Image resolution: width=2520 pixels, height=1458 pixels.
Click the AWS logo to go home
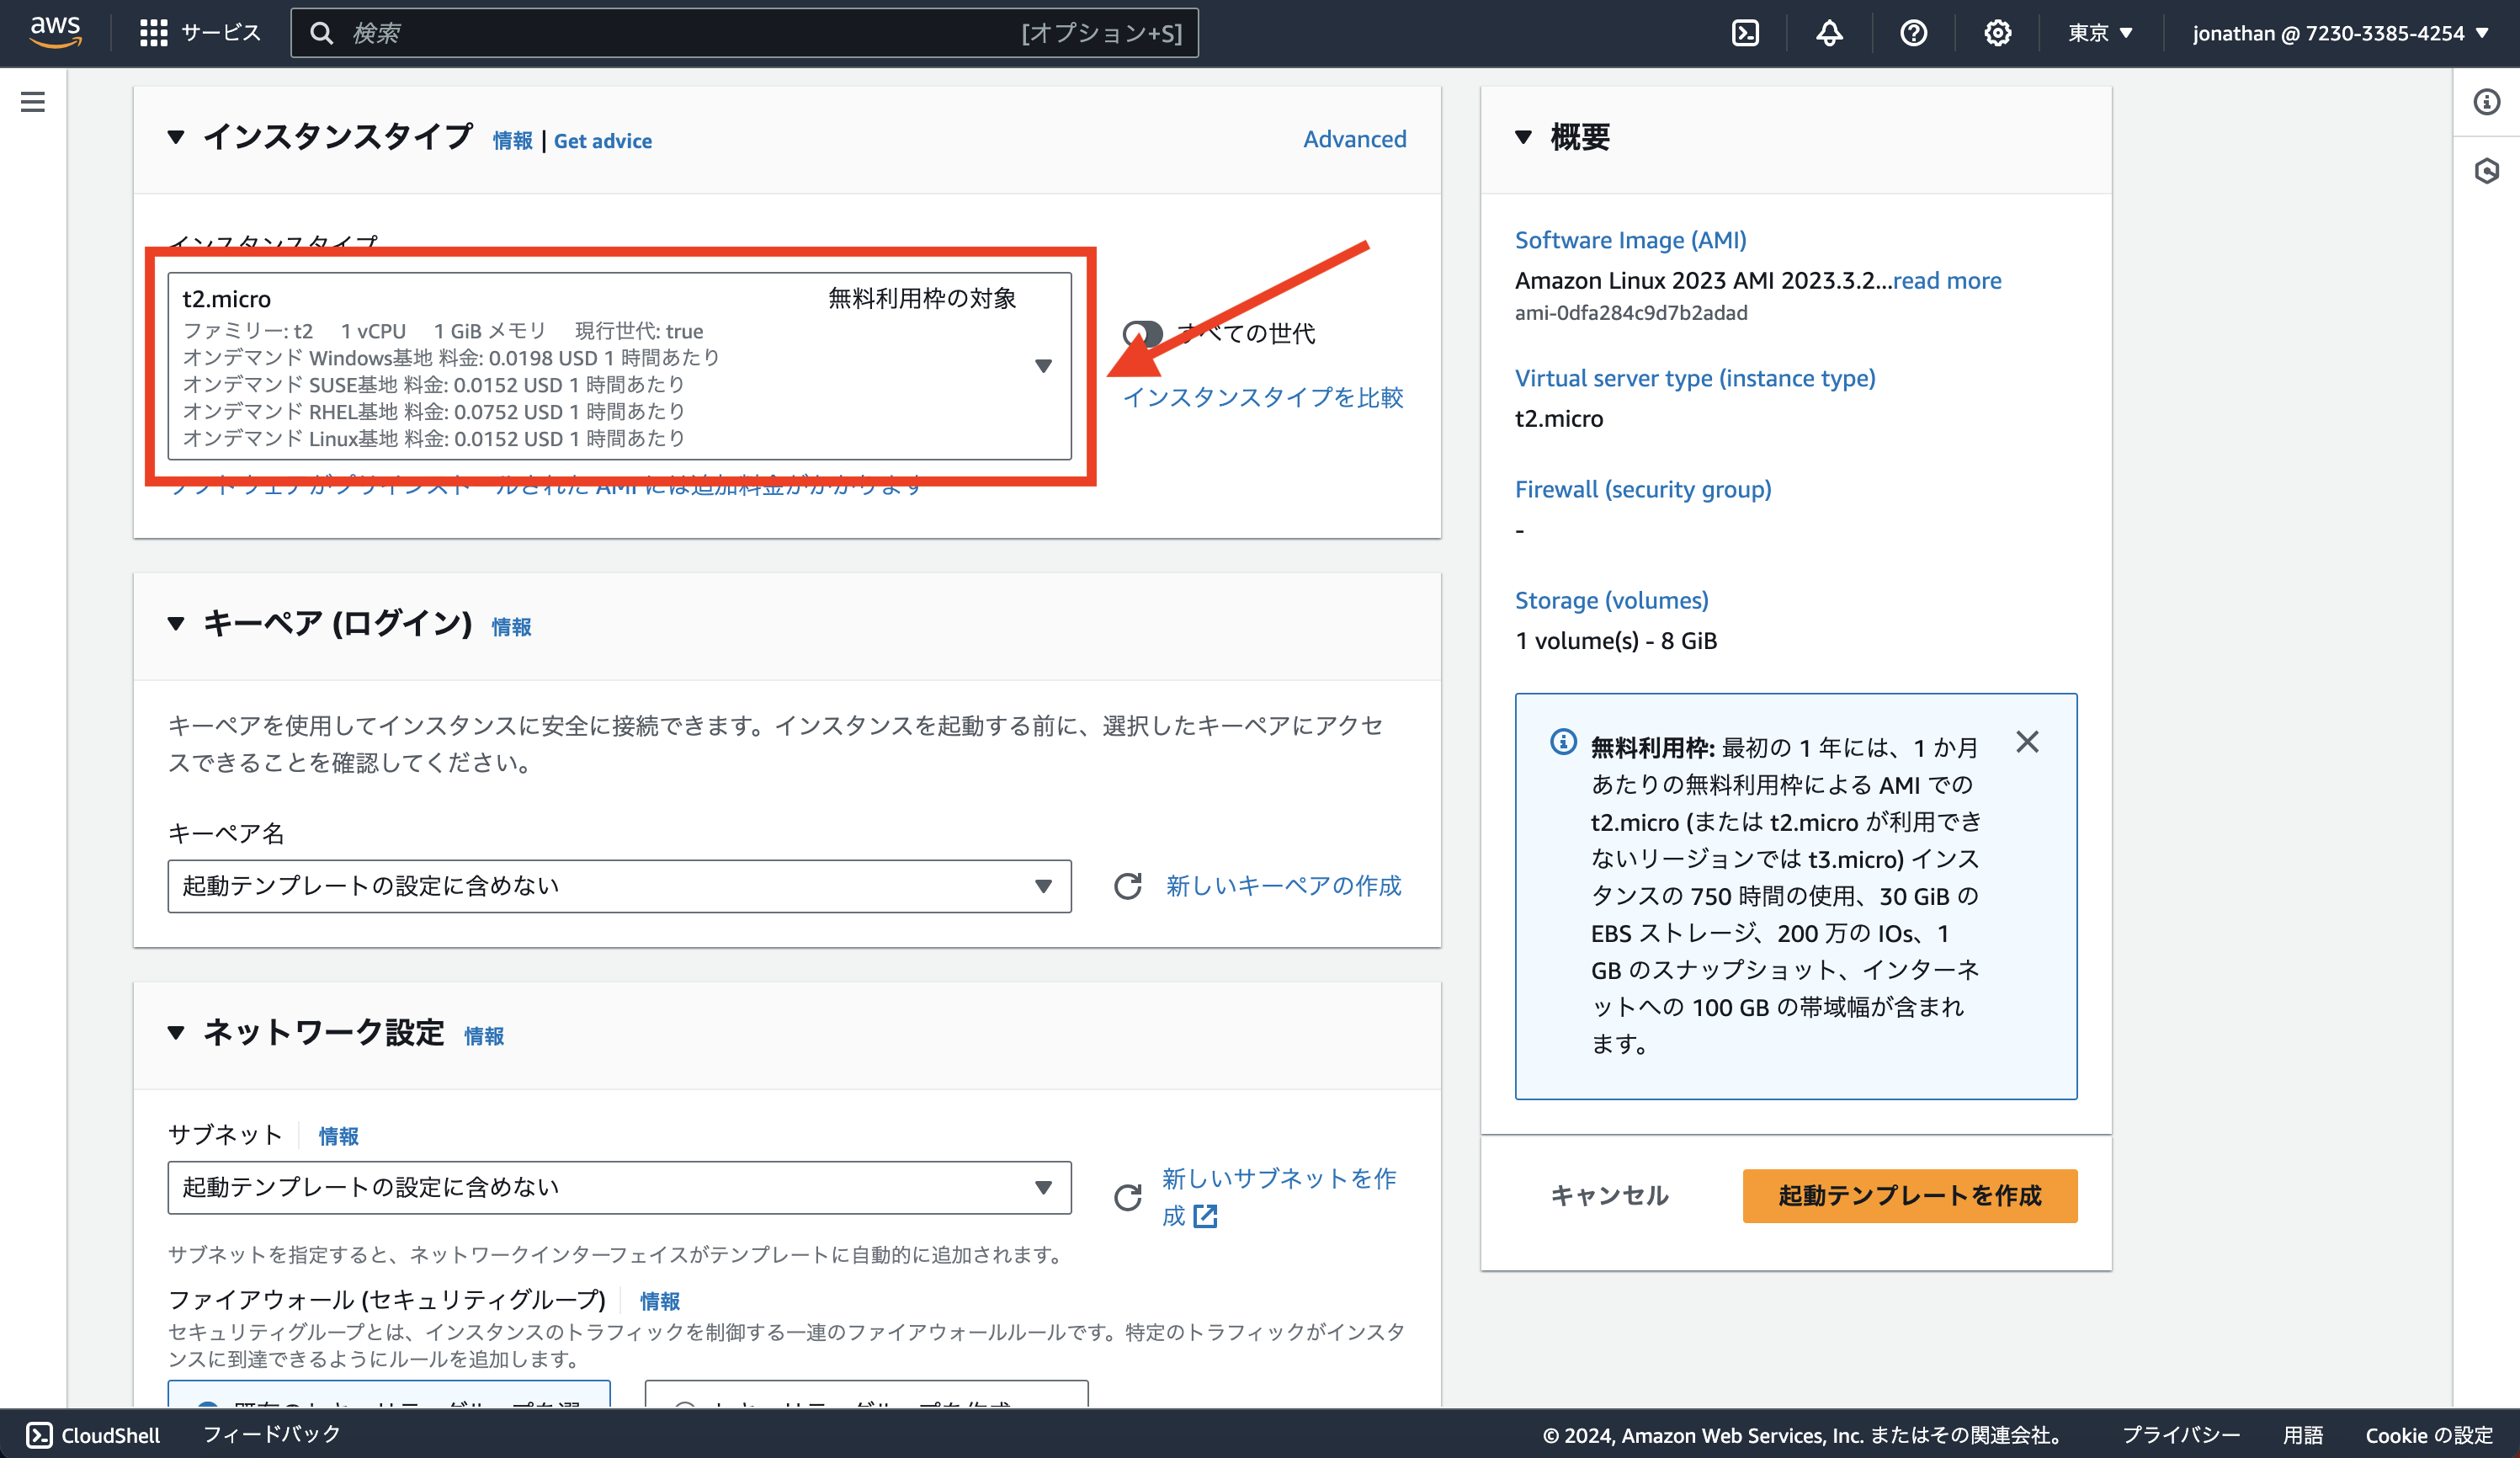[x=56, y=32]
